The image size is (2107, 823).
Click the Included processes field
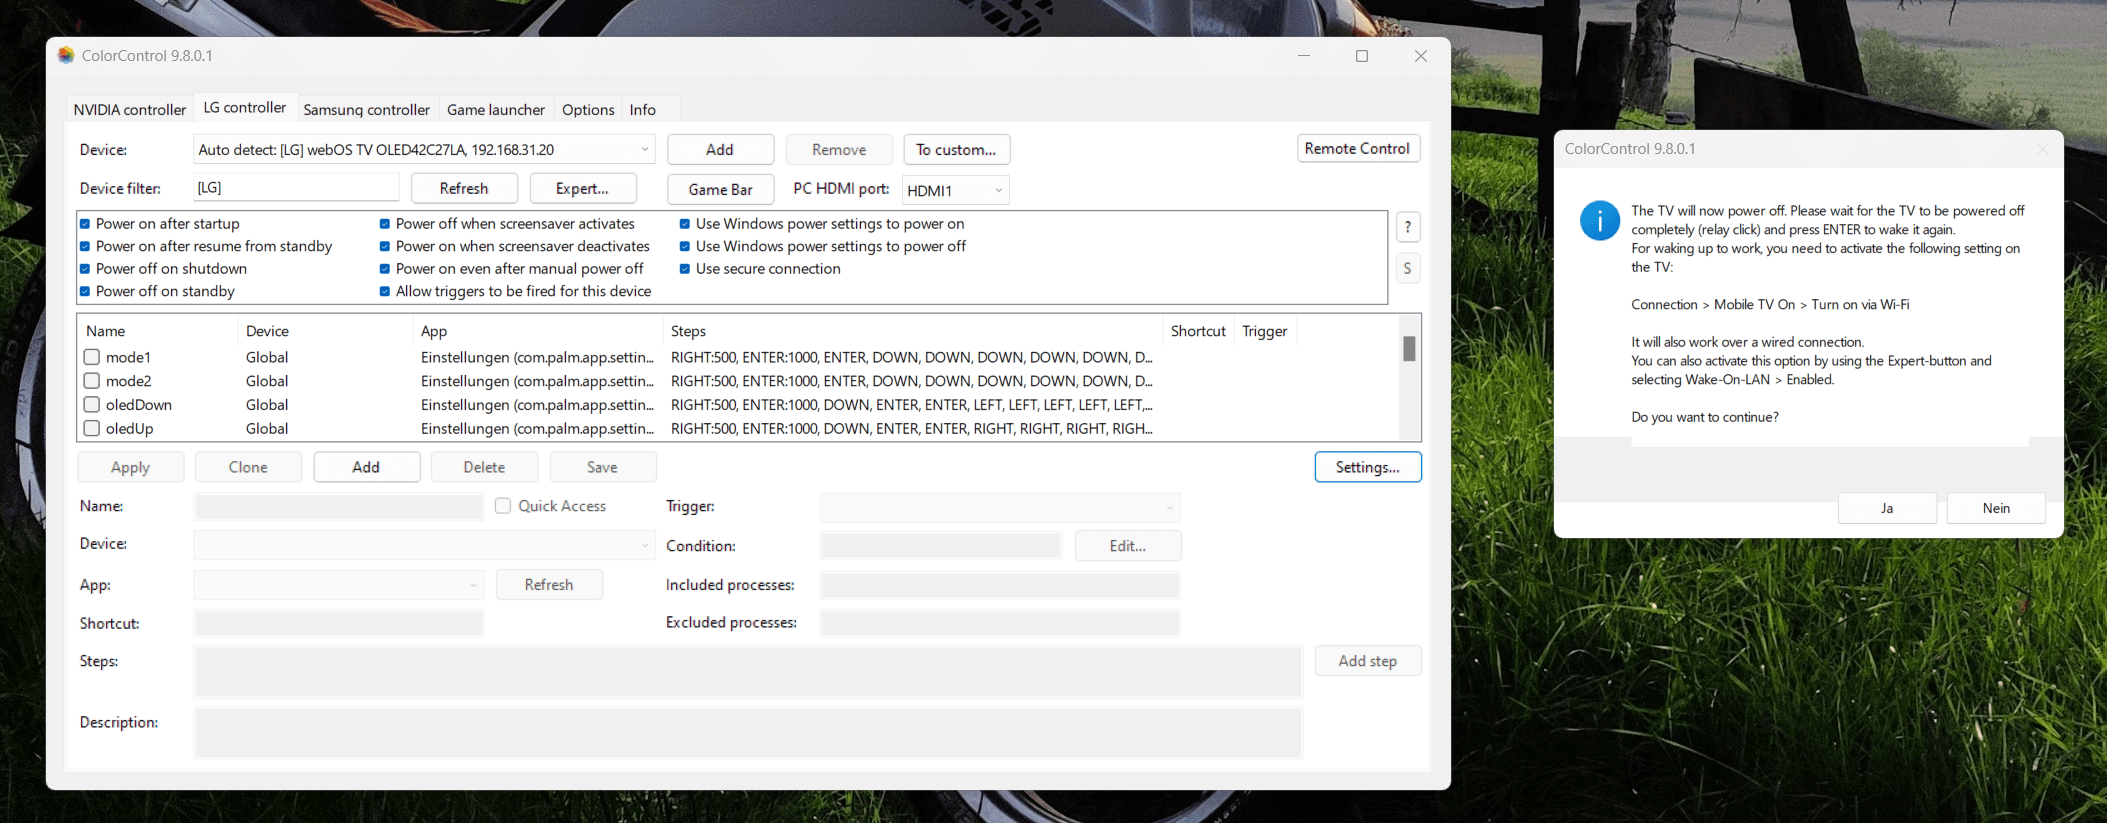click(x=1000, y=585)
